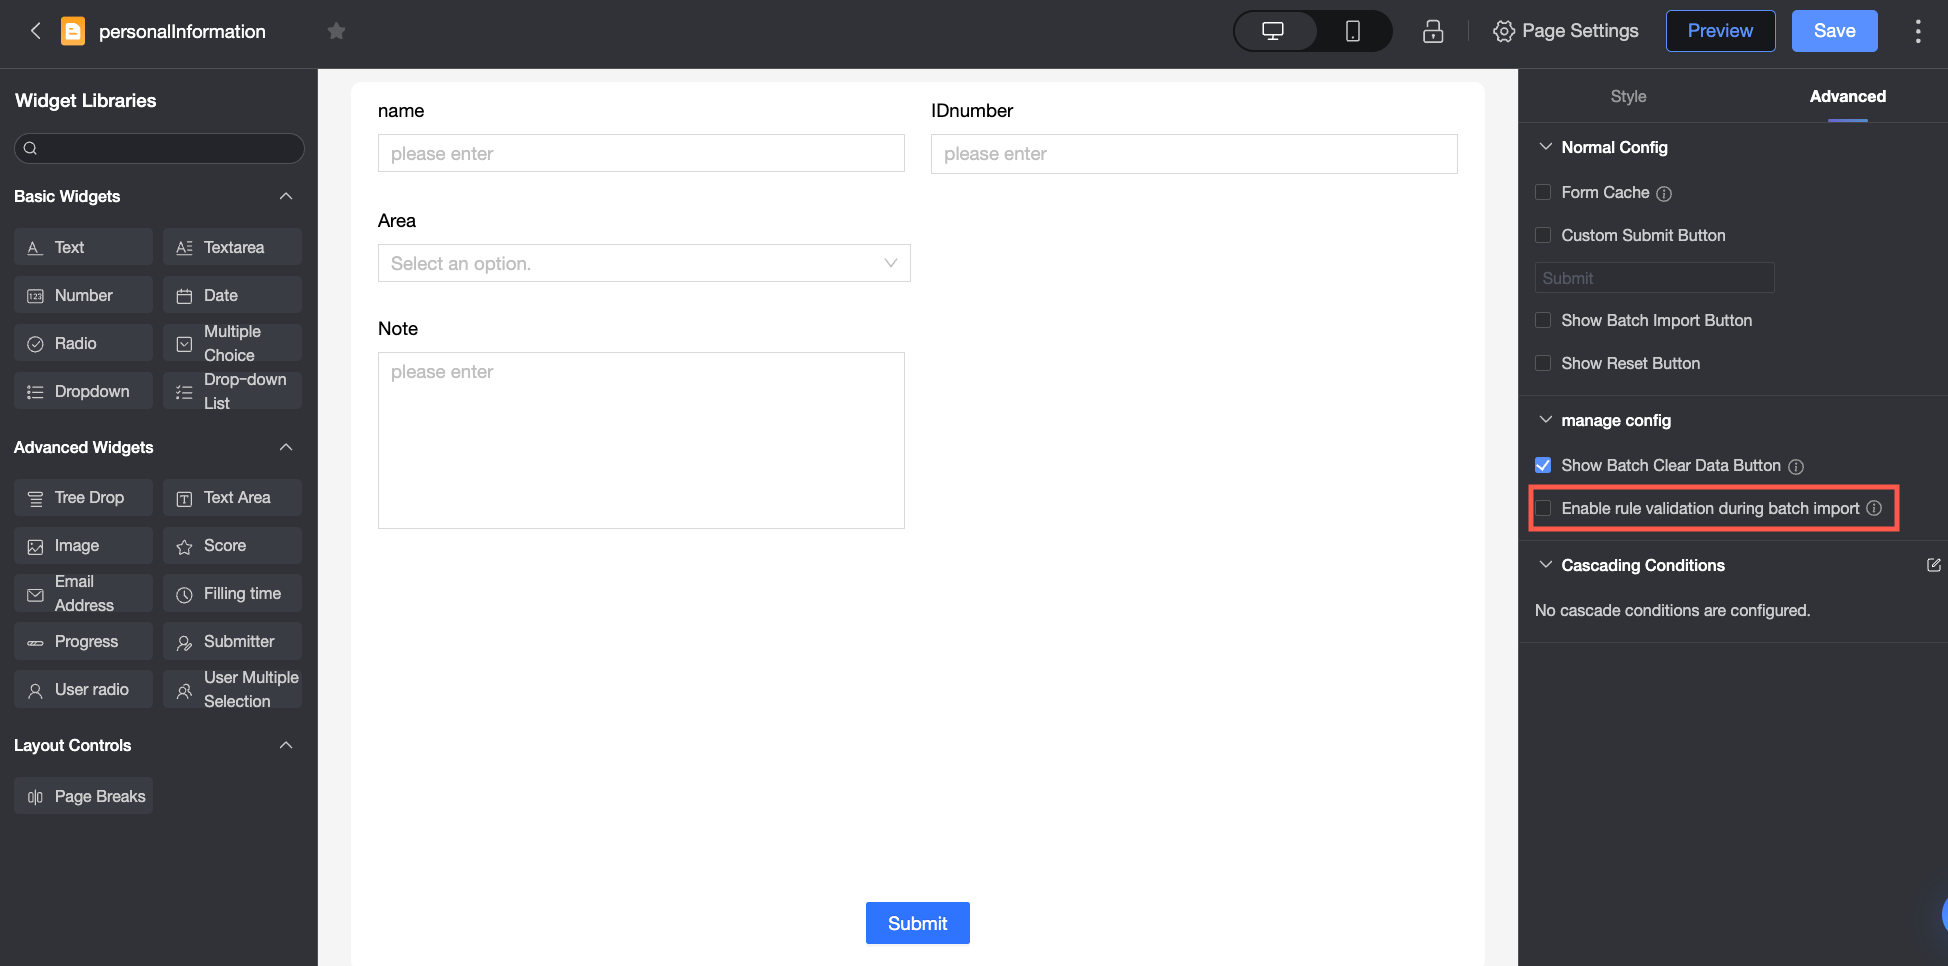Viewport: 1948px width, 966px height.
Task: Add a Dropdown widget
Action: click(83, 391)
